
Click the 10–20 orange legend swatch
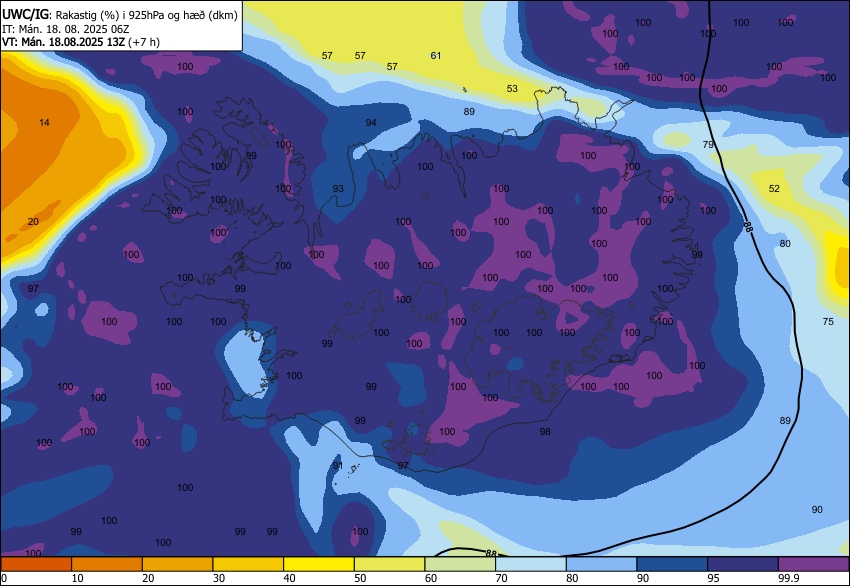(106, 564)
